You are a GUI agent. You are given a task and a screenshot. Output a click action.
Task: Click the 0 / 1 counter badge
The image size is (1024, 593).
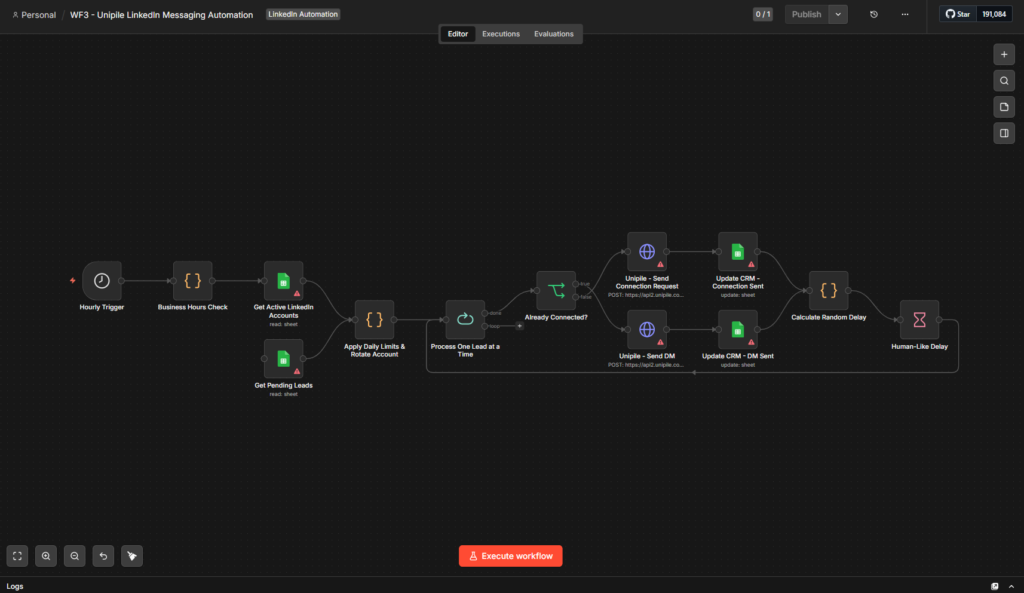[763, 14]
